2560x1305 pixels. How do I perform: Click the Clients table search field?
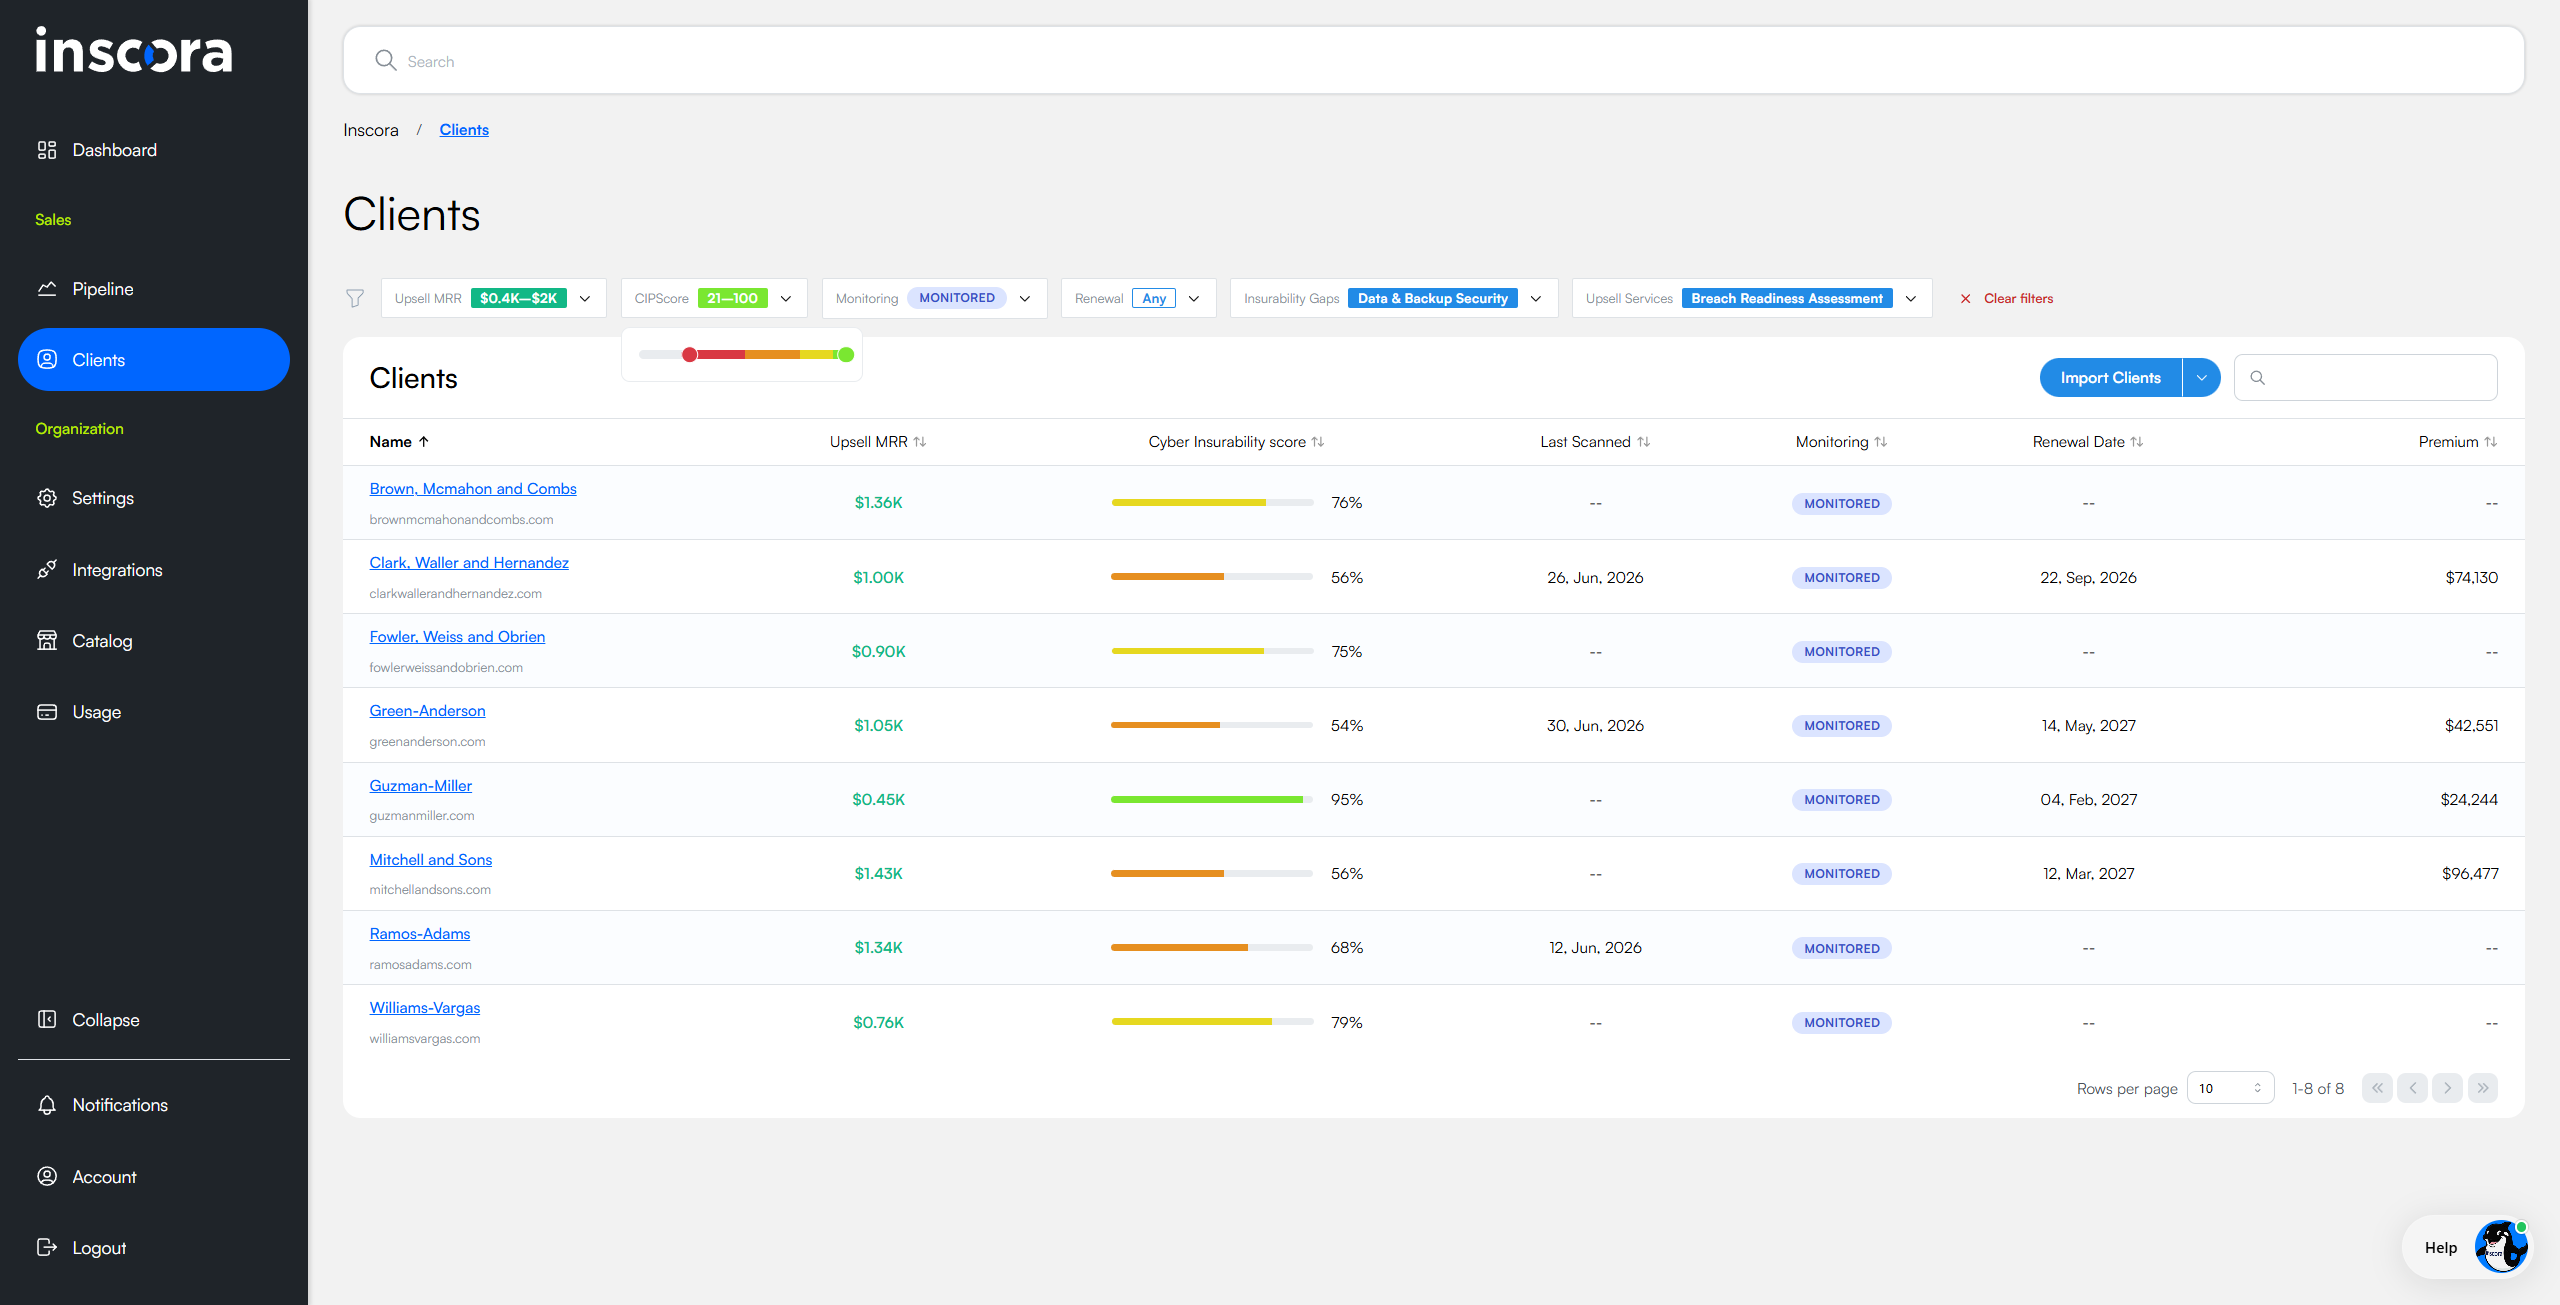(x=2366, y=378)
